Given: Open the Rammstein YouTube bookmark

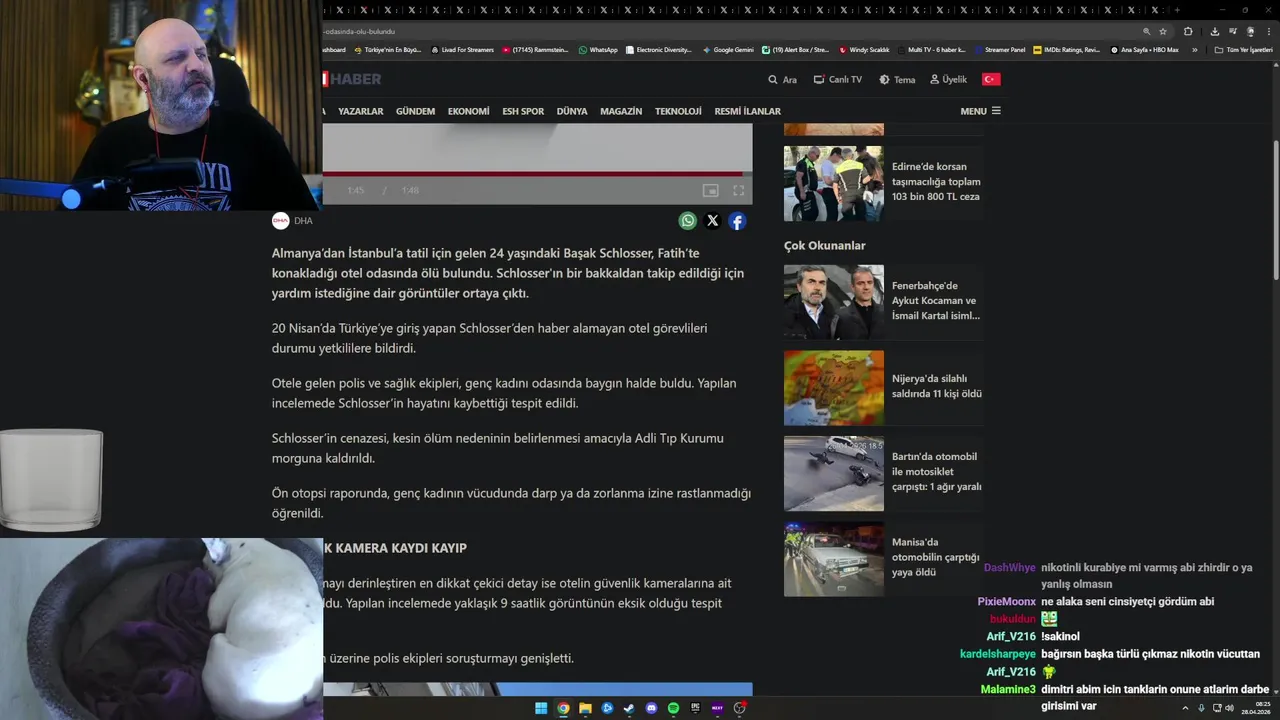Looking at the screenshot, I should click(535, 49).
